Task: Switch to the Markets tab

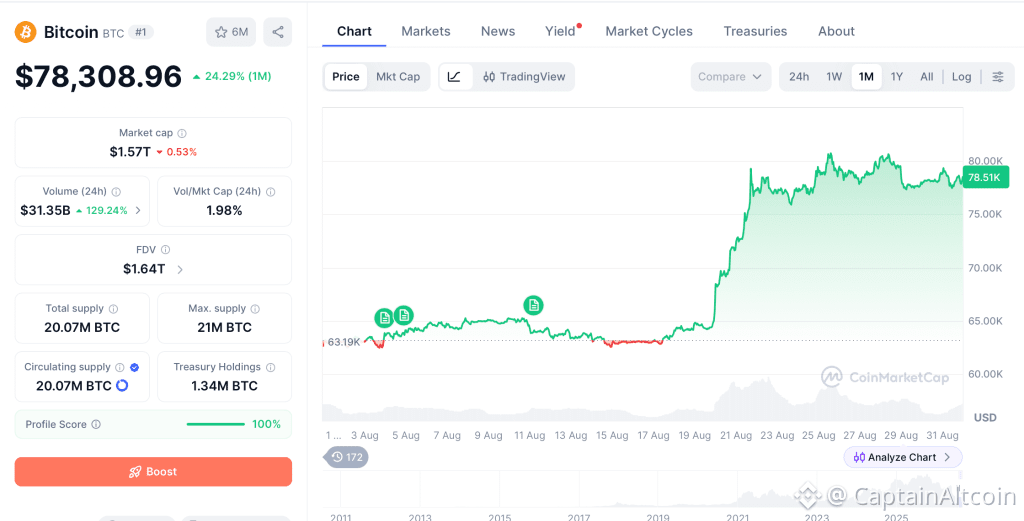Action: click(x=426, y=31)
